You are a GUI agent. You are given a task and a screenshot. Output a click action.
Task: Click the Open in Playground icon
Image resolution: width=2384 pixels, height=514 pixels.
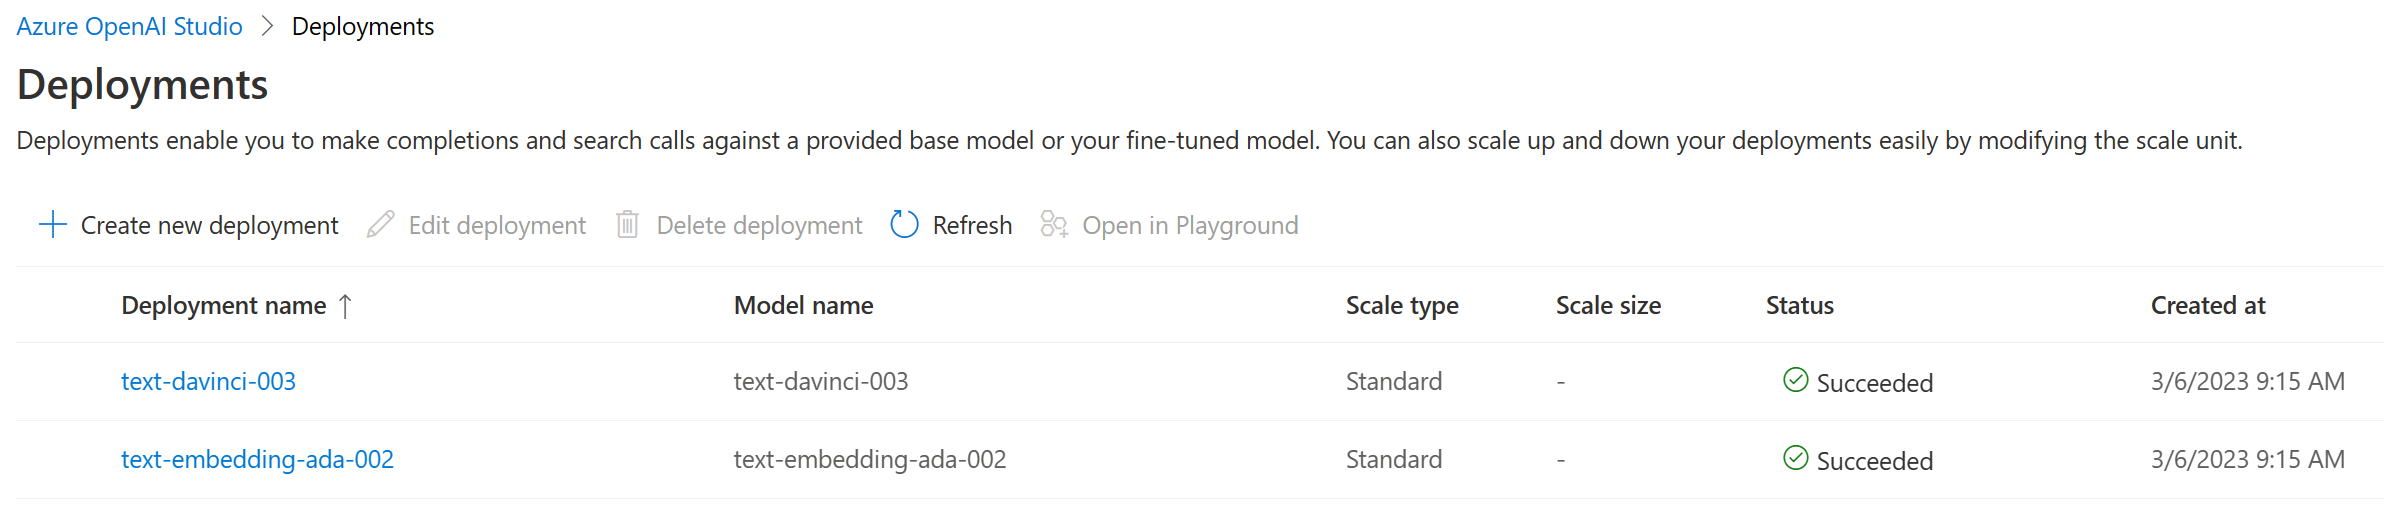click(1054, 224)
